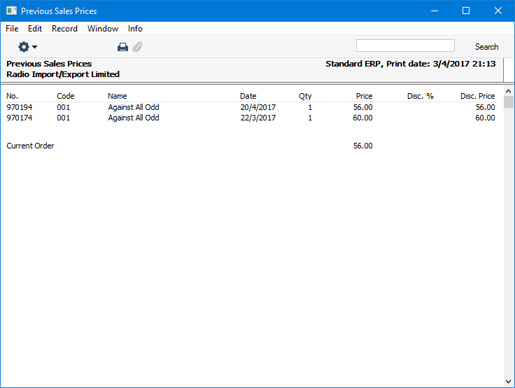Click the Disc. % column header

click(420, 96)
